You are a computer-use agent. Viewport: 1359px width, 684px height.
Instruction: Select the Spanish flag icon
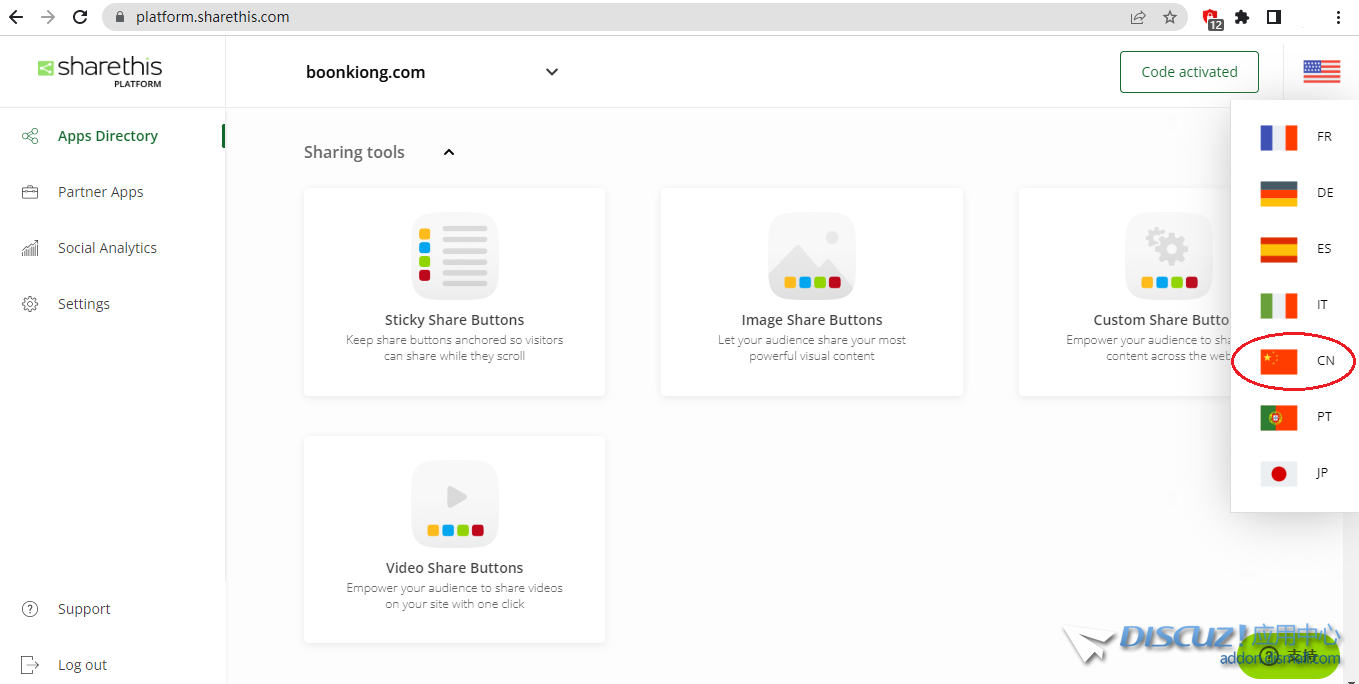(x=1279, y=249)
